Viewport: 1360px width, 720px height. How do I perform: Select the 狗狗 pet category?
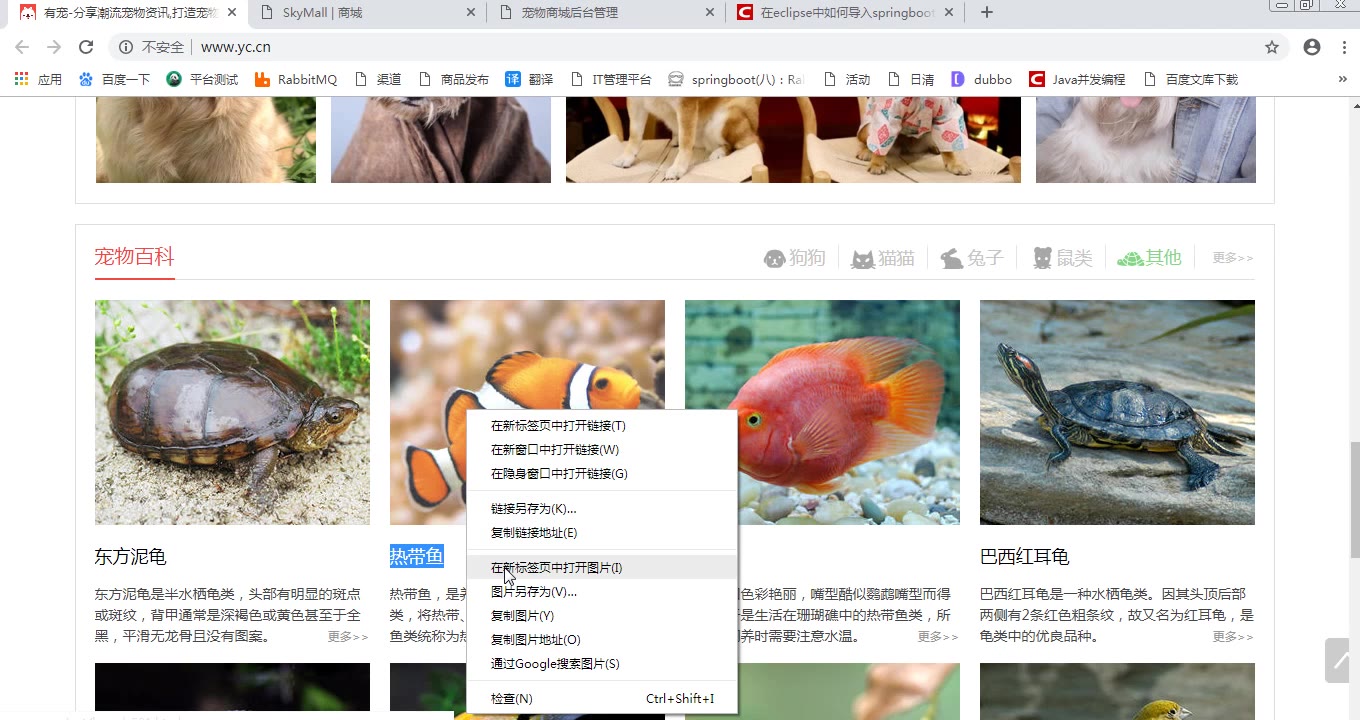coord(795,258)
